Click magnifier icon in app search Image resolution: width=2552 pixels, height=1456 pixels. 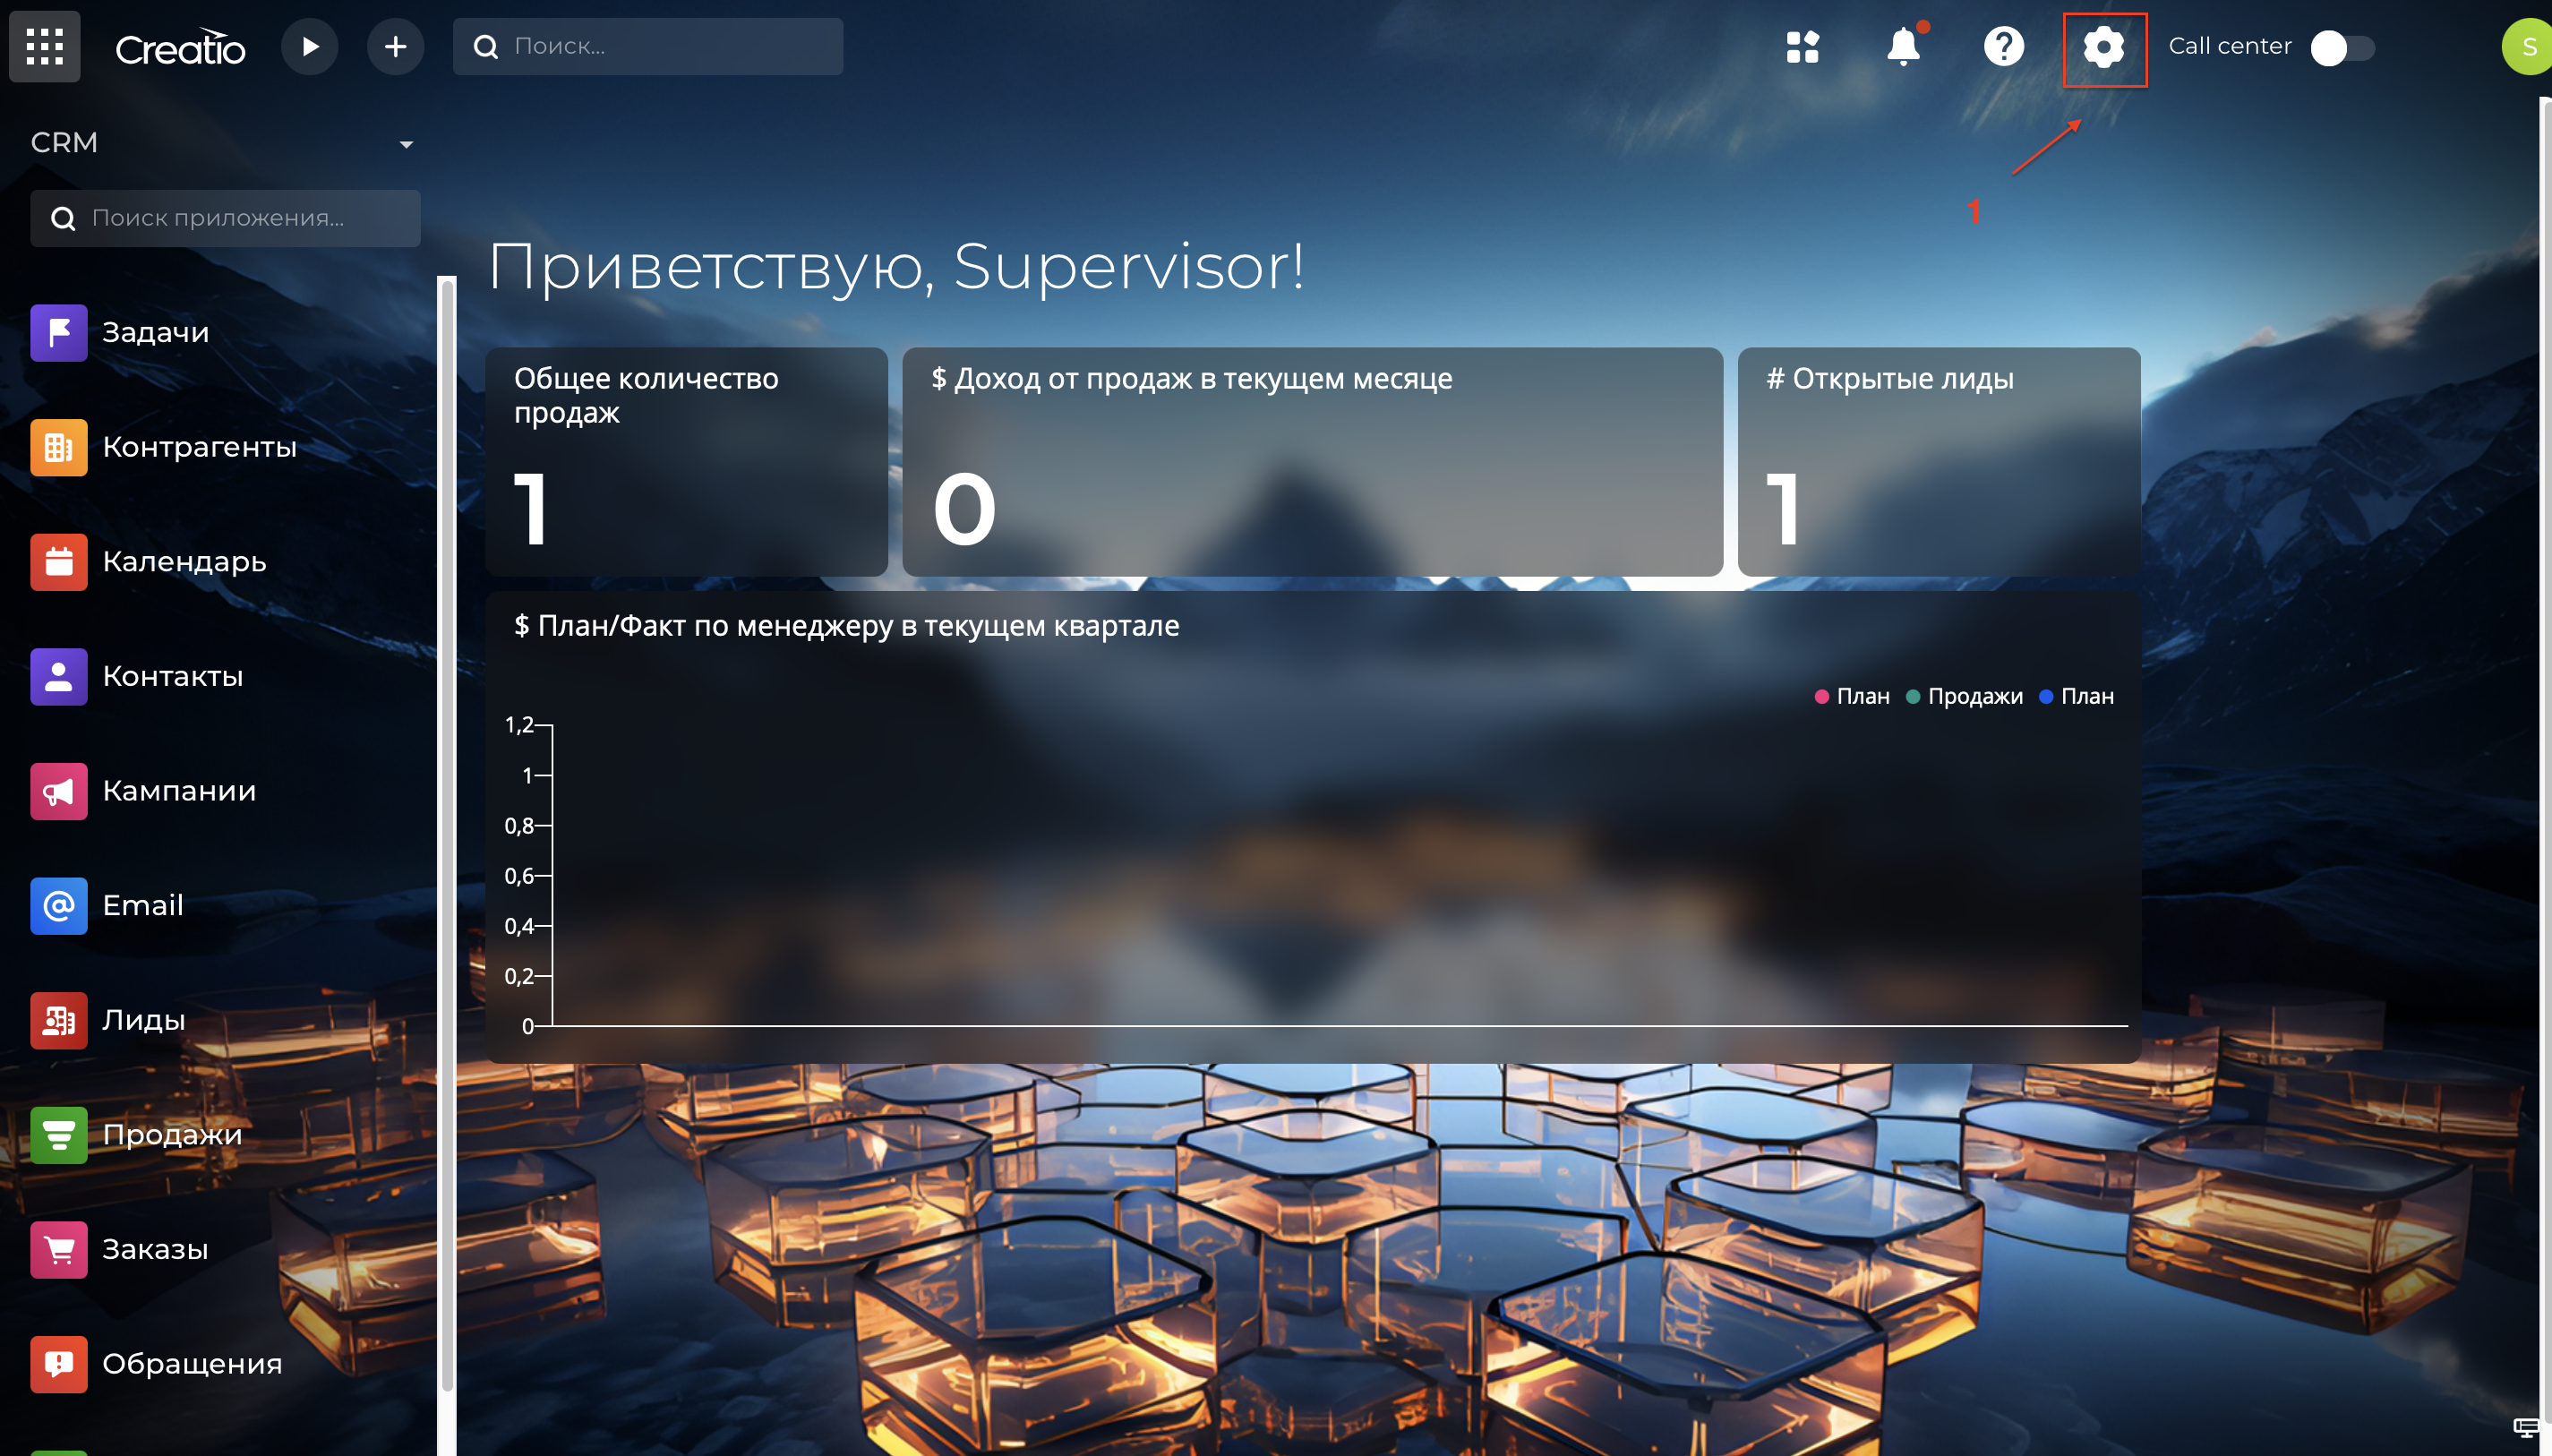coord(63,218)
